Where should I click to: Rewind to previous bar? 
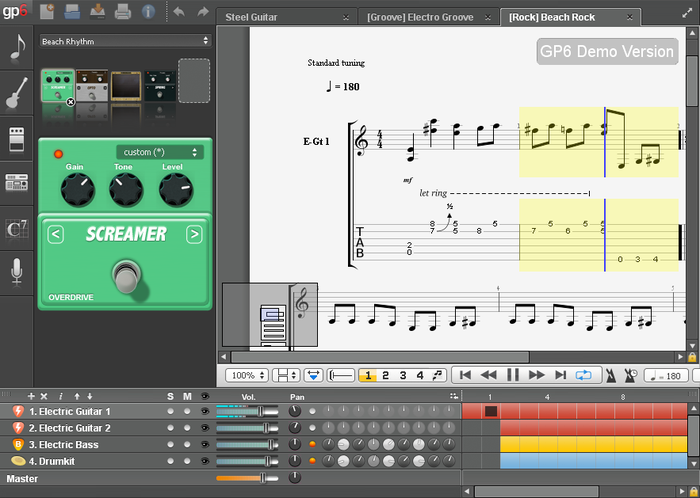488,375
